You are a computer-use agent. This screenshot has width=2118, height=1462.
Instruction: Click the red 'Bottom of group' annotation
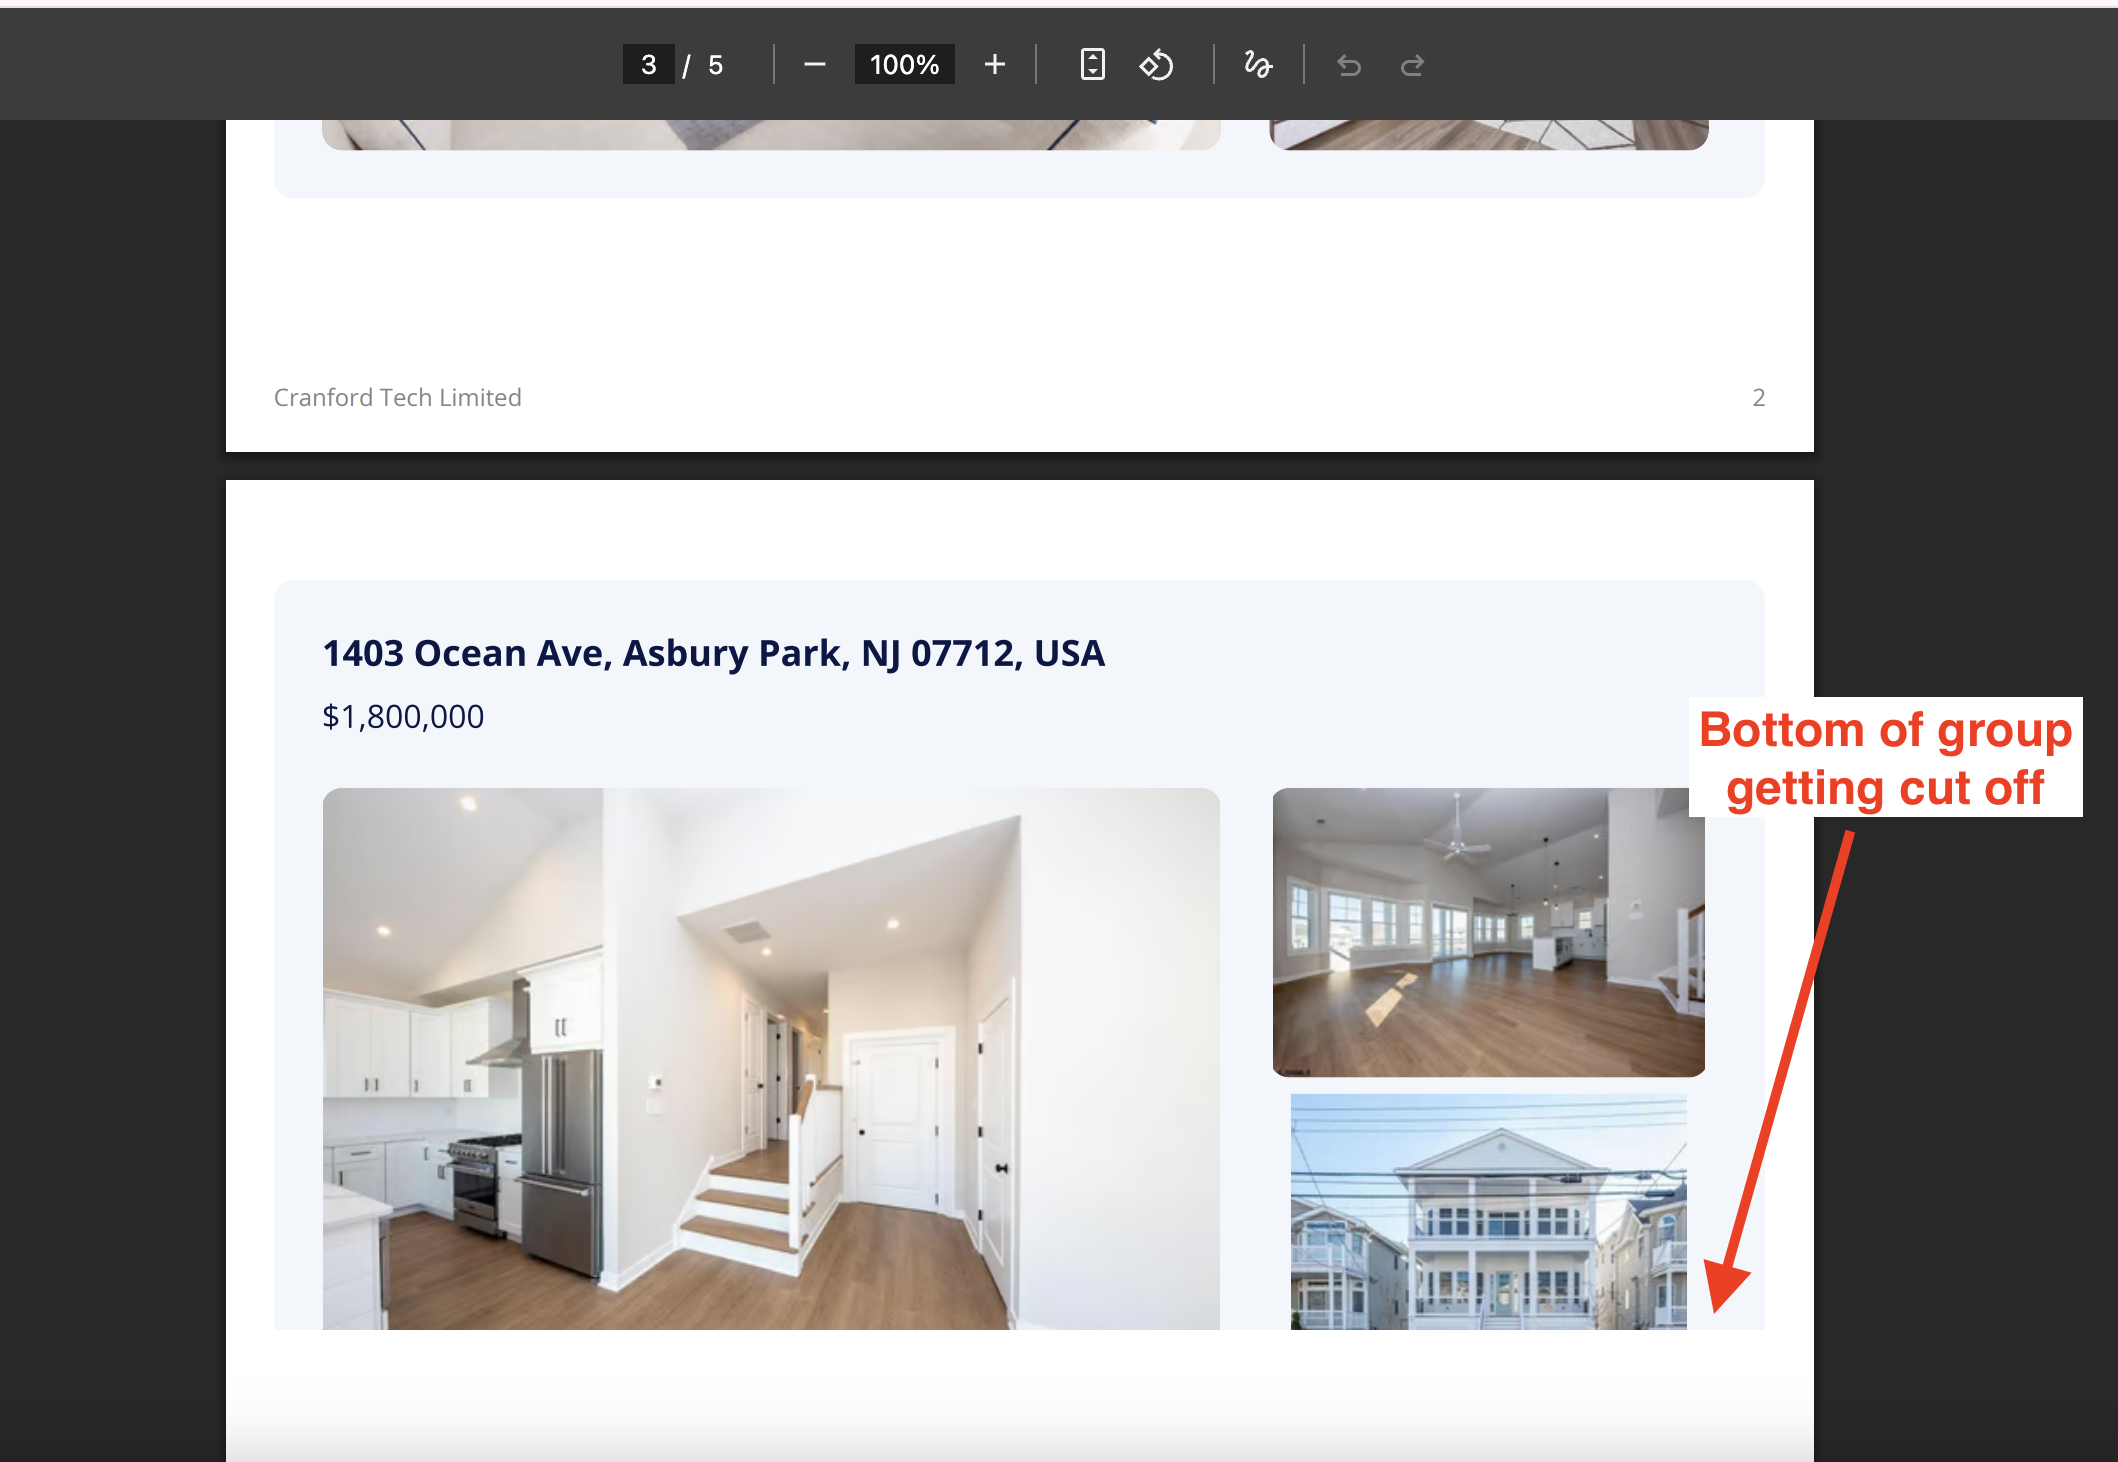(x=1885, y=758)
